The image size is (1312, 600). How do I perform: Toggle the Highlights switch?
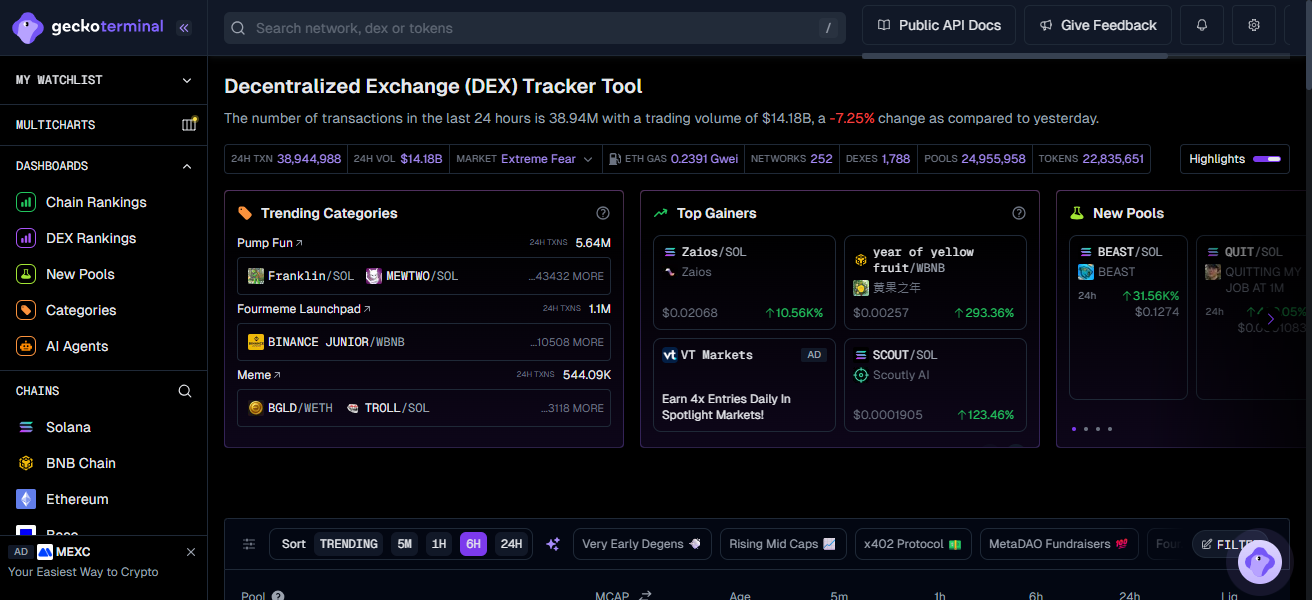[x=1266, y=159]
